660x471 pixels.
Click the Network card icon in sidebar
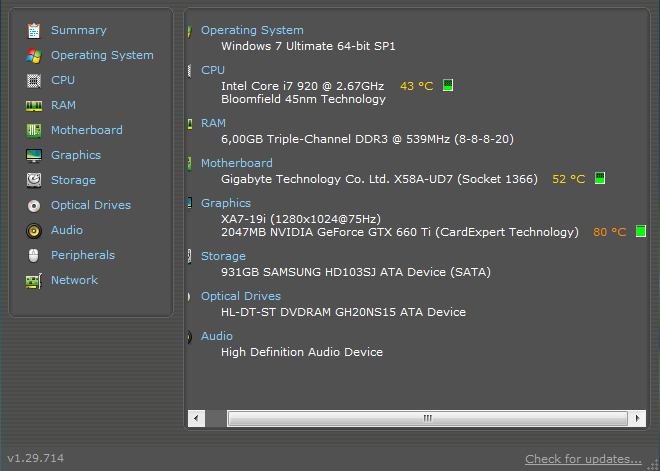34,281
